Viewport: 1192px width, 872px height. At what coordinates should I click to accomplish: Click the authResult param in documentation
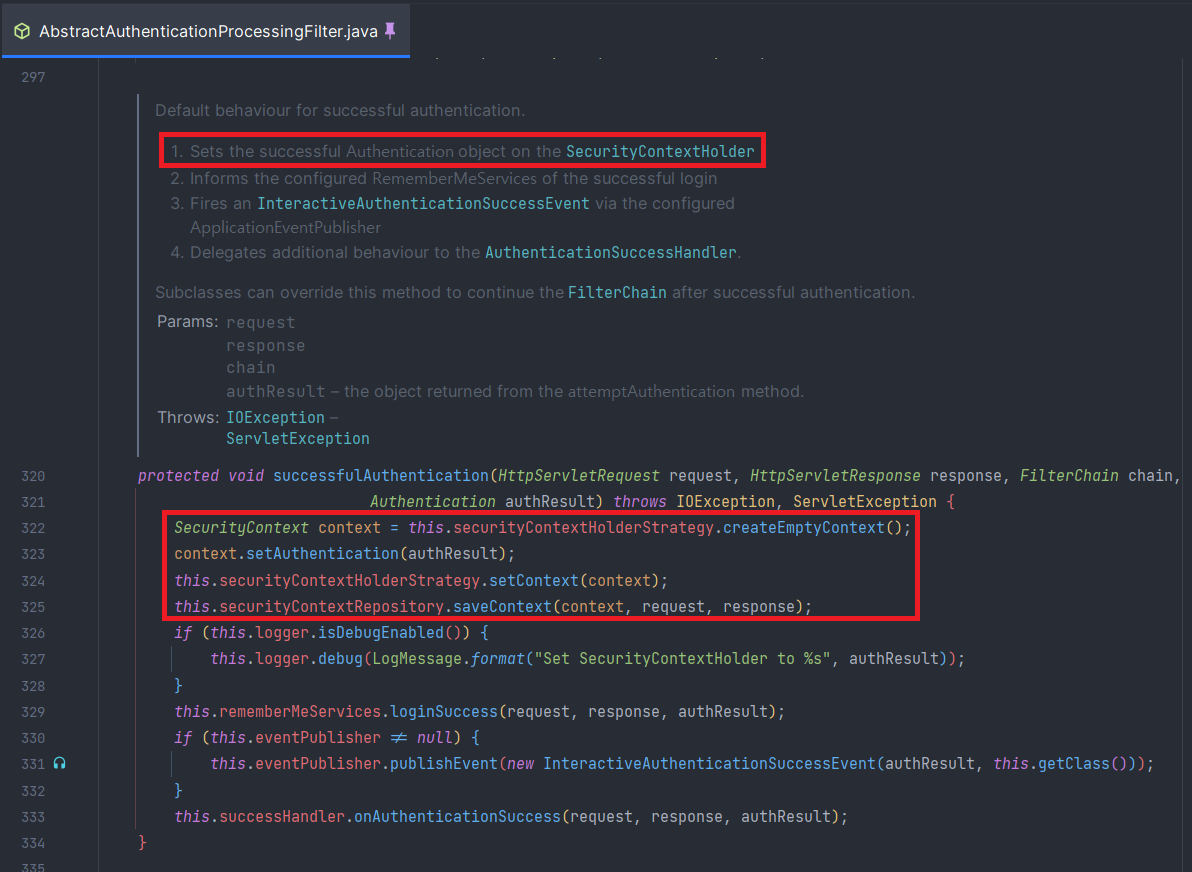[x=275, y=392]
